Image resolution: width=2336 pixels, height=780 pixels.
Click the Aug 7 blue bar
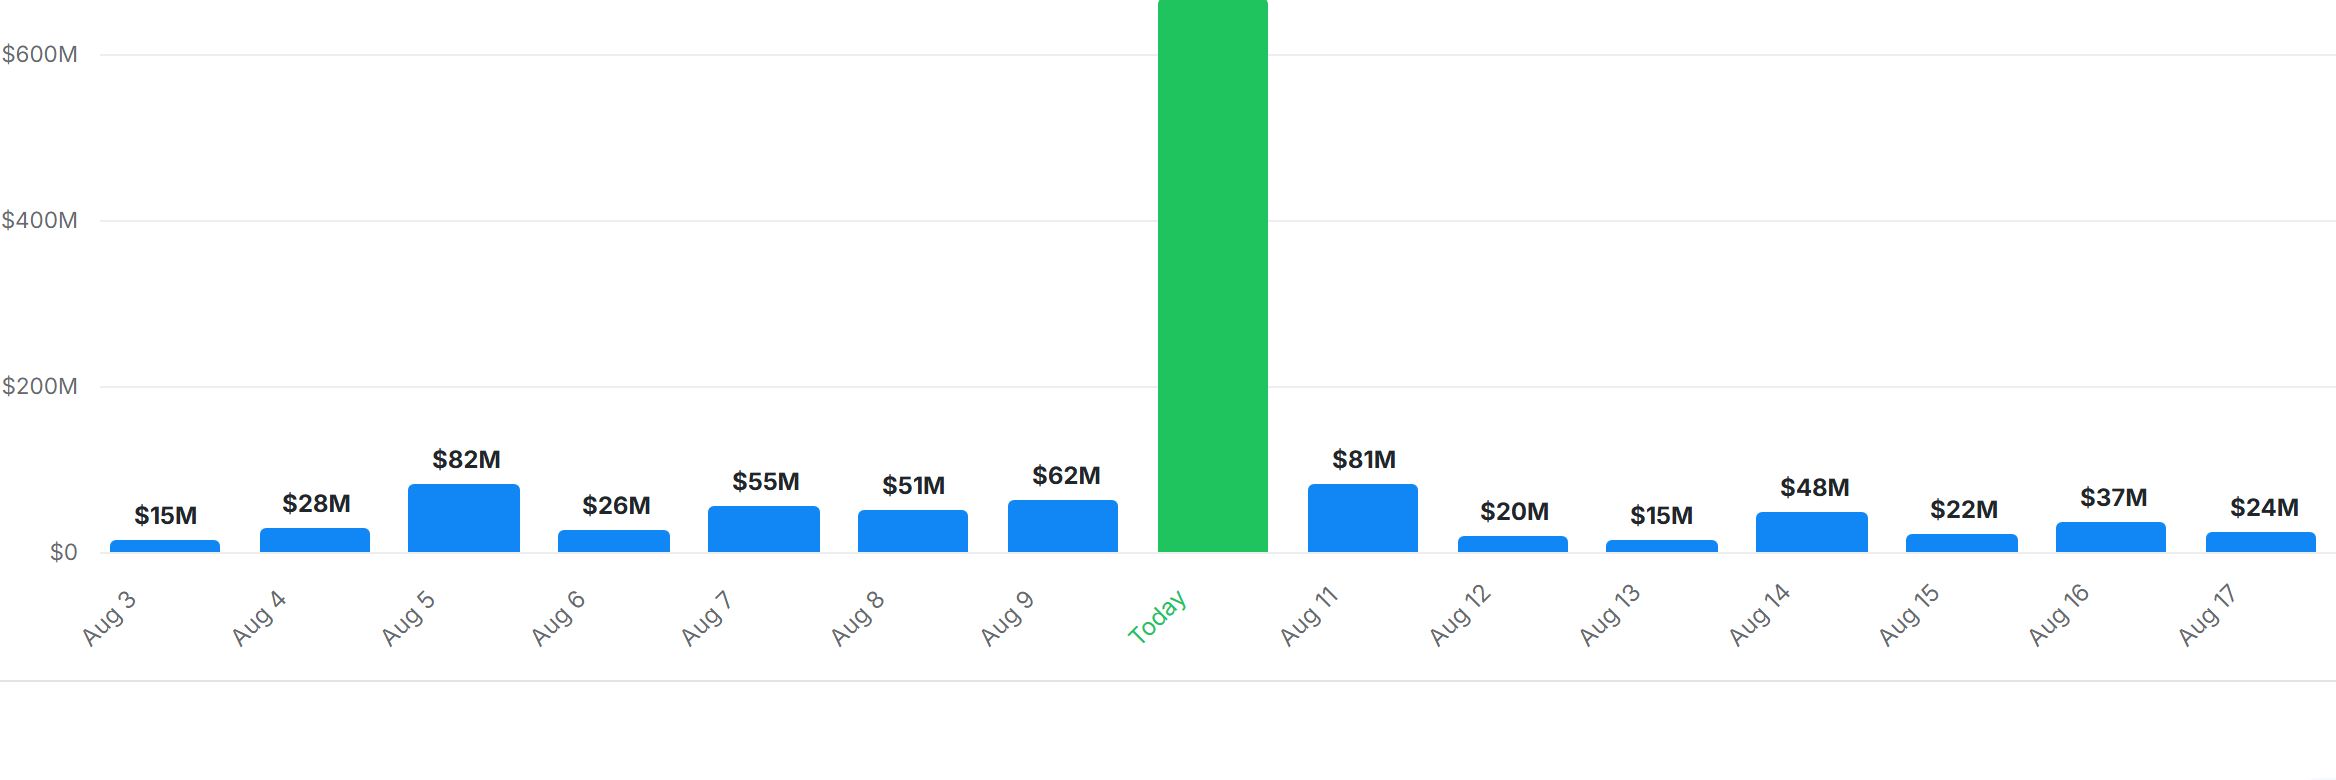pyautogui.click(x=764, y=529)
